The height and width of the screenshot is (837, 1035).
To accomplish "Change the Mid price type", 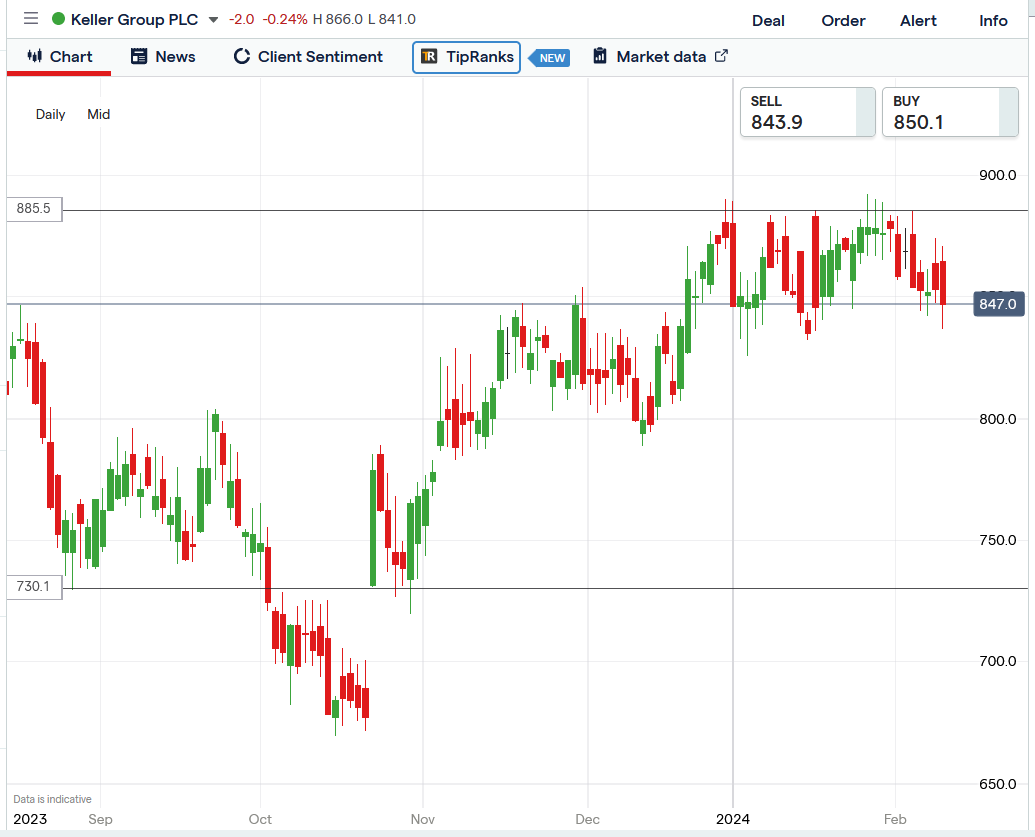I will [98, 114].
